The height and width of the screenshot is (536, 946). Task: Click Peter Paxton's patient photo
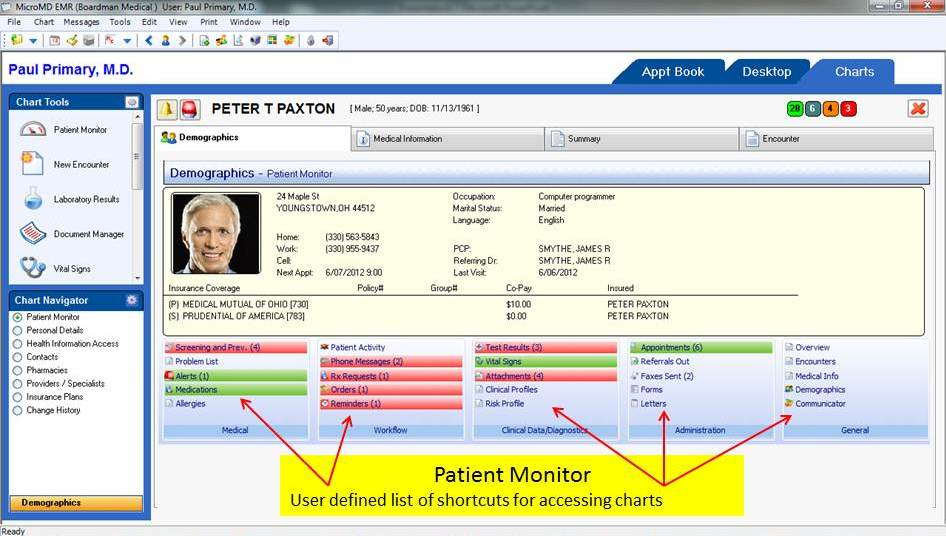[x=216, y=233]
